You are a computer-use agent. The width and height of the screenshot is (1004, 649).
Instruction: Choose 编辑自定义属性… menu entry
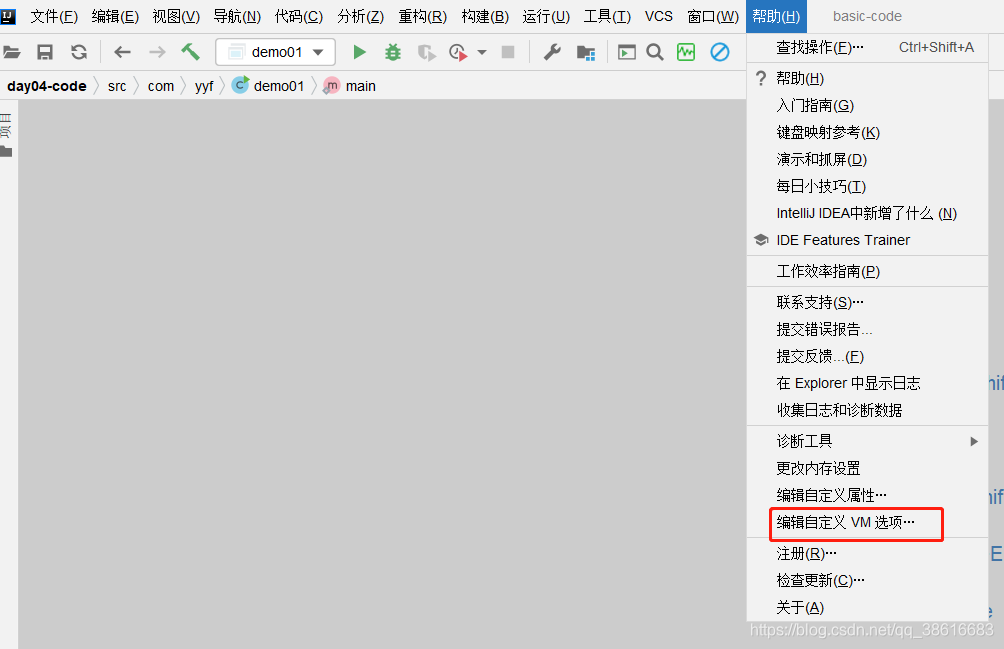pos(867,495)
